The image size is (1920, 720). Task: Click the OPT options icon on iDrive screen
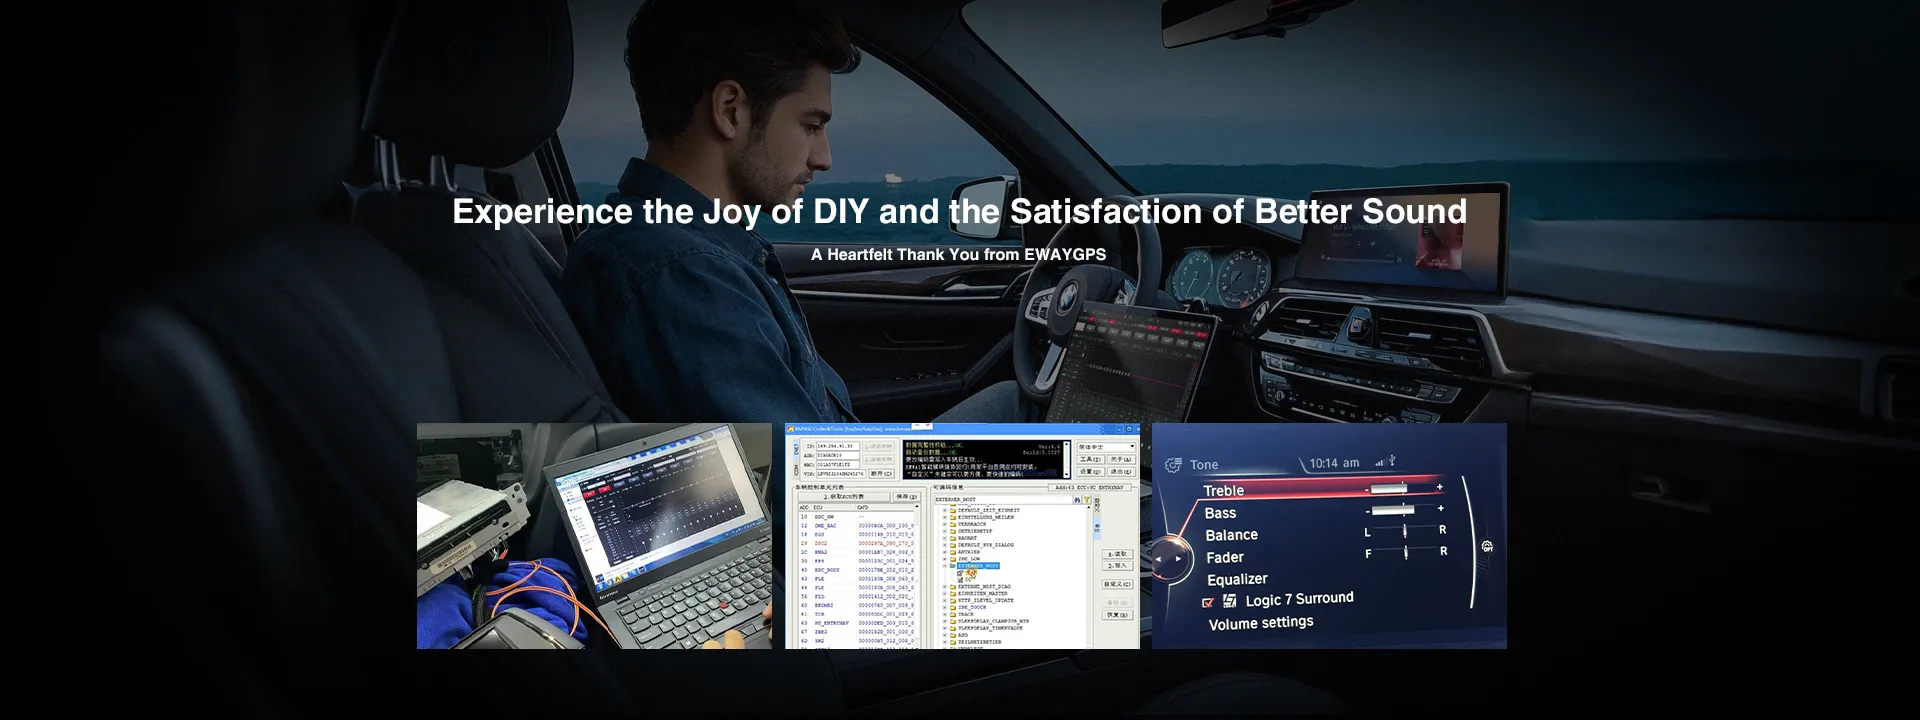point(1487,546)
